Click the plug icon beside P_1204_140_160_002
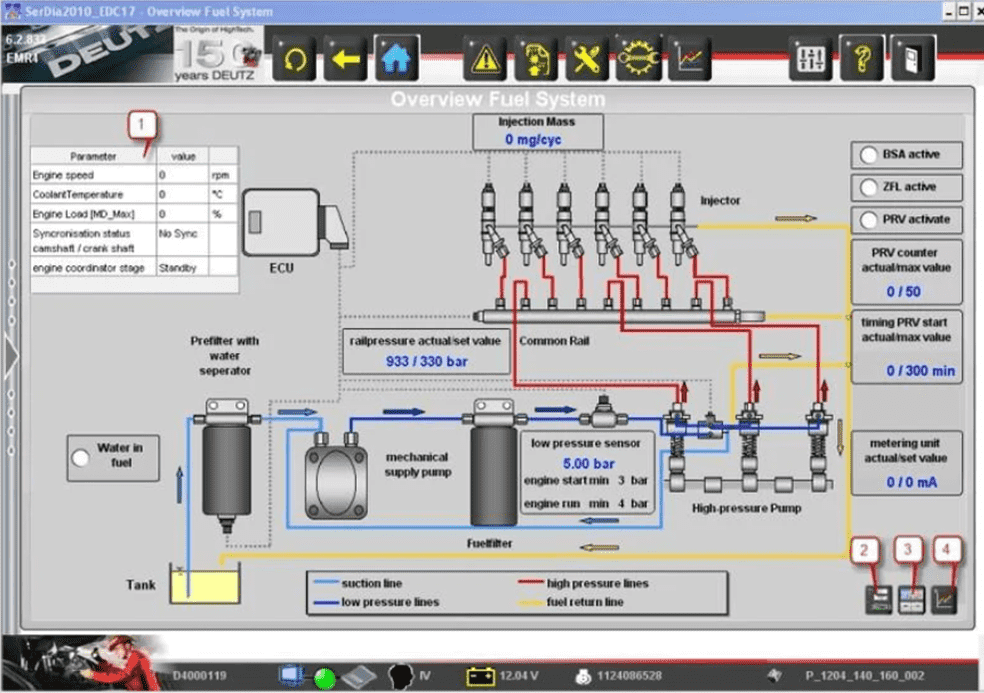 [x=775, y=675]
